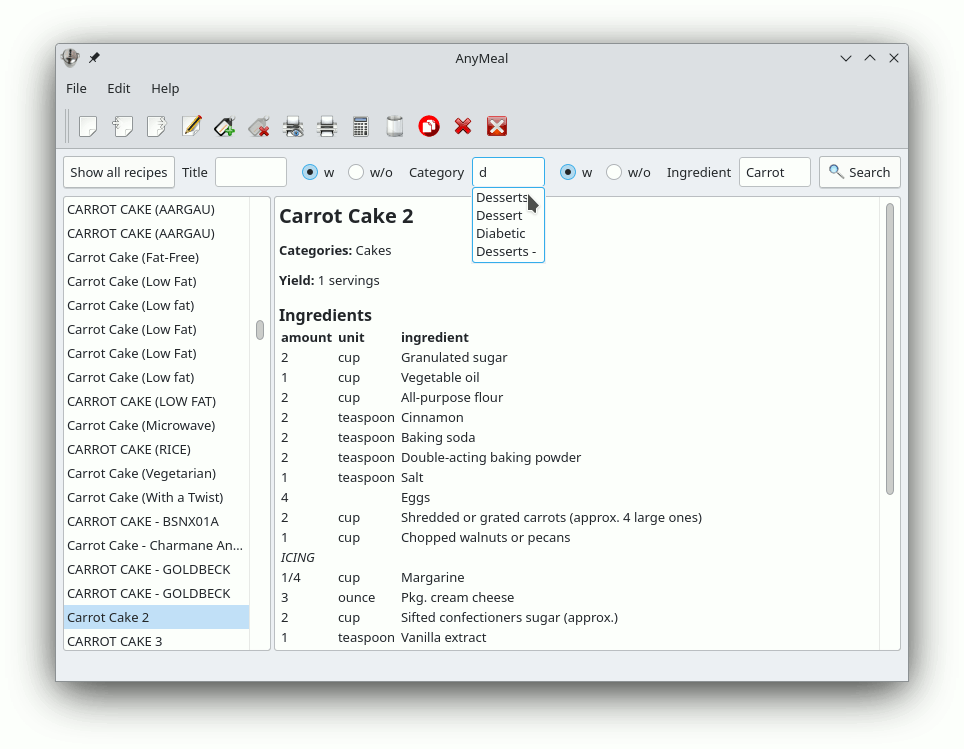964x749 pixels.
Task: Choose 'Diabetic' from the category suggestions
Action: click(x=501, y=234)
